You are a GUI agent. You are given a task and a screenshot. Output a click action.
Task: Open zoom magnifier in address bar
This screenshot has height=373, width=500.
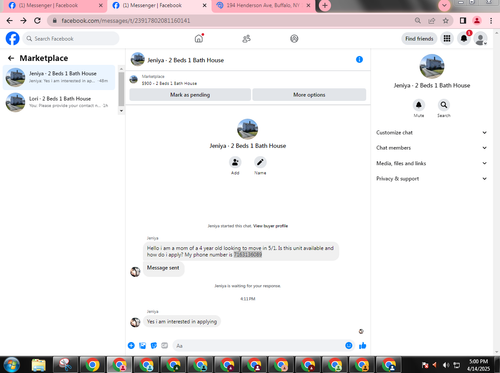tap(418, 21)
